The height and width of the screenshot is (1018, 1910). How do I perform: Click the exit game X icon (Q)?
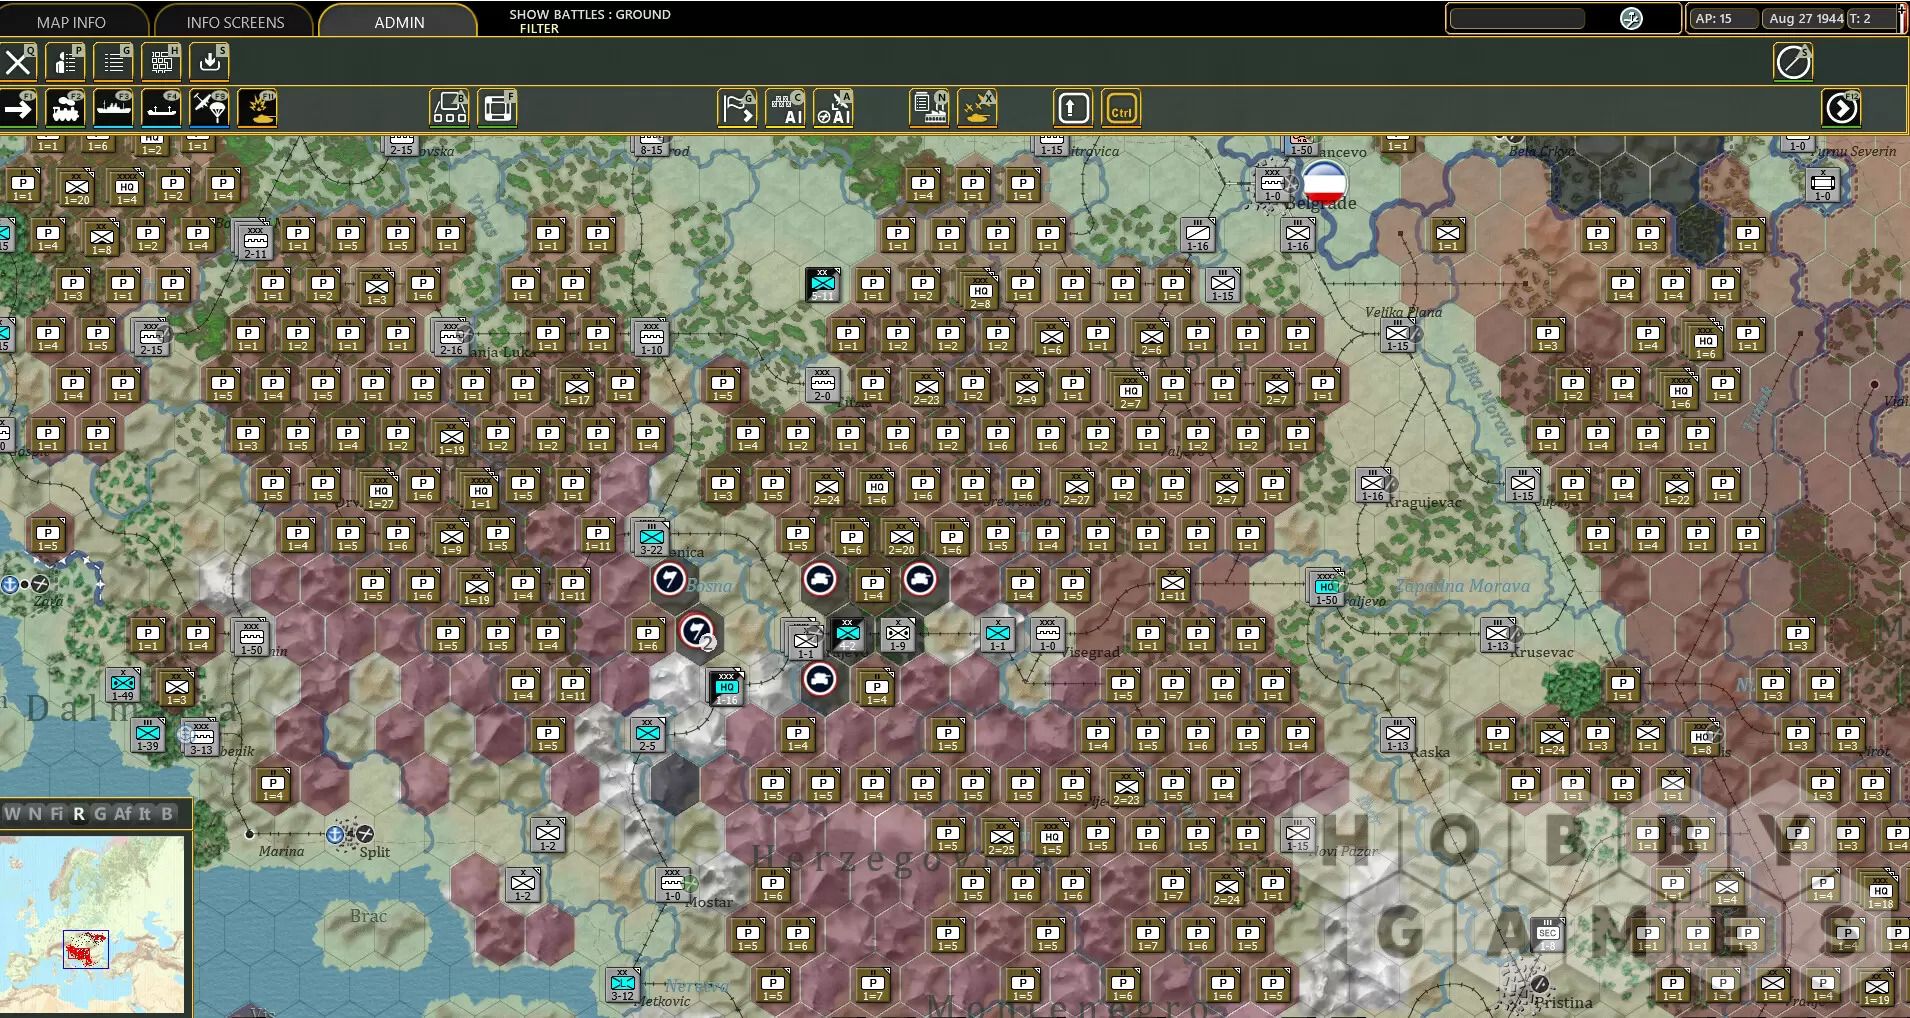[x=18, y=62]
